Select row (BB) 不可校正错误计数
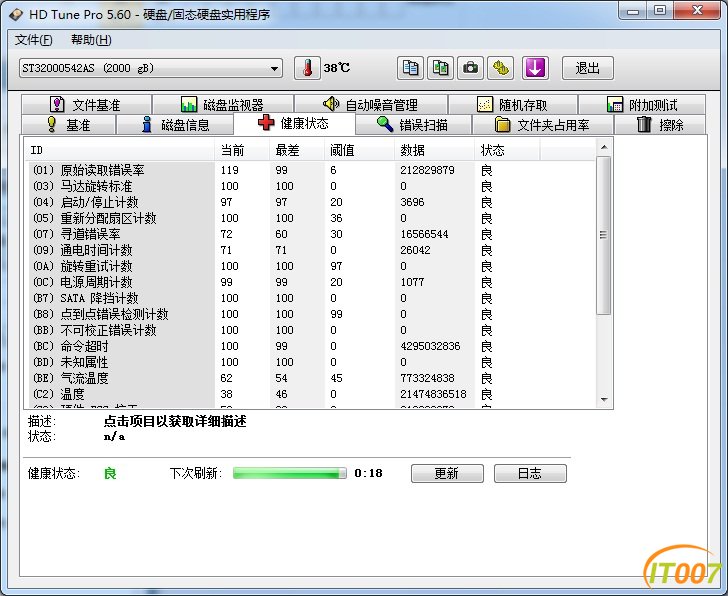The image size is (728, 596). [311, 330]
